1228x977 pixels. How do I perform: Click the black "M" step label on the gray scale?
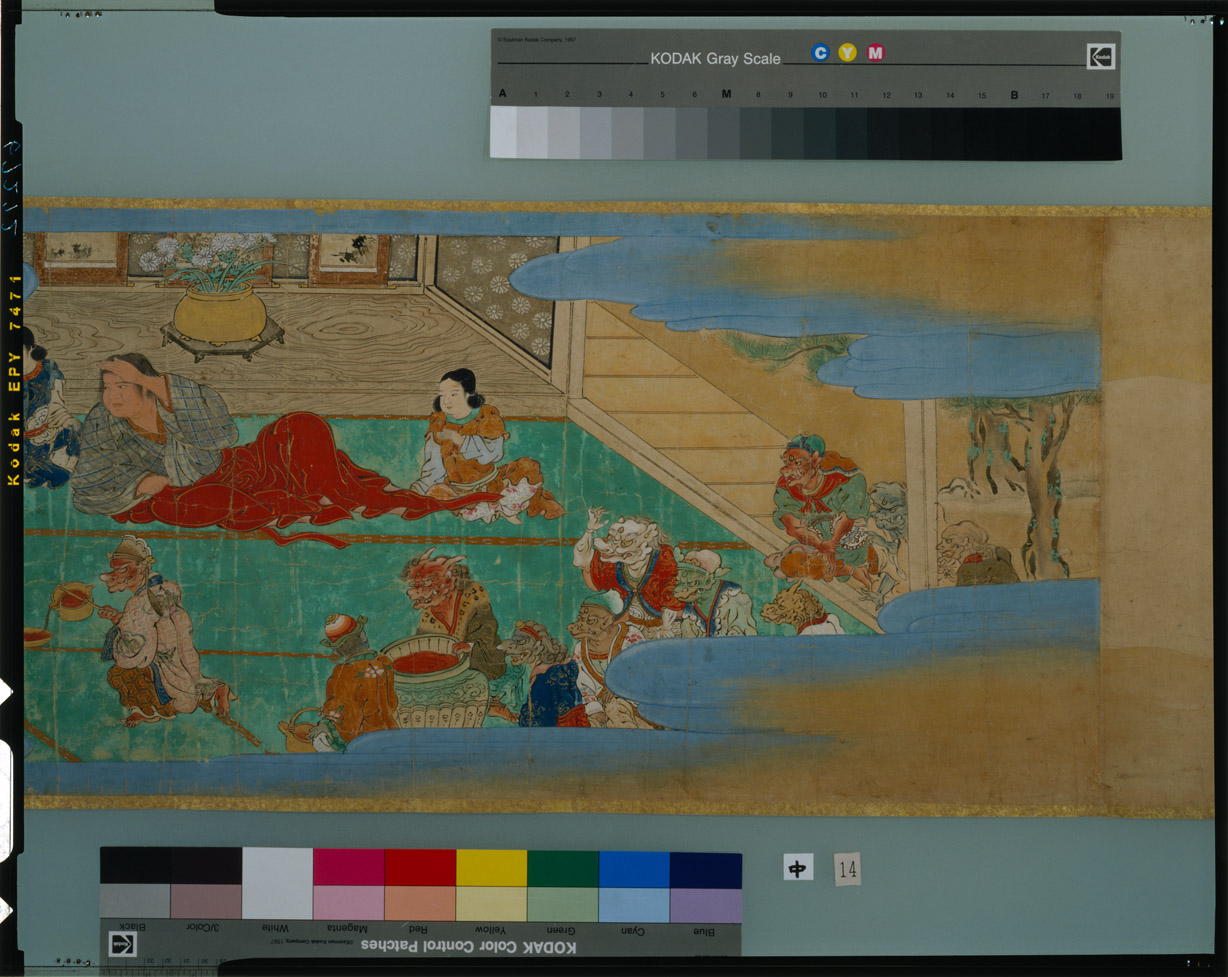(x=726, y=95)
